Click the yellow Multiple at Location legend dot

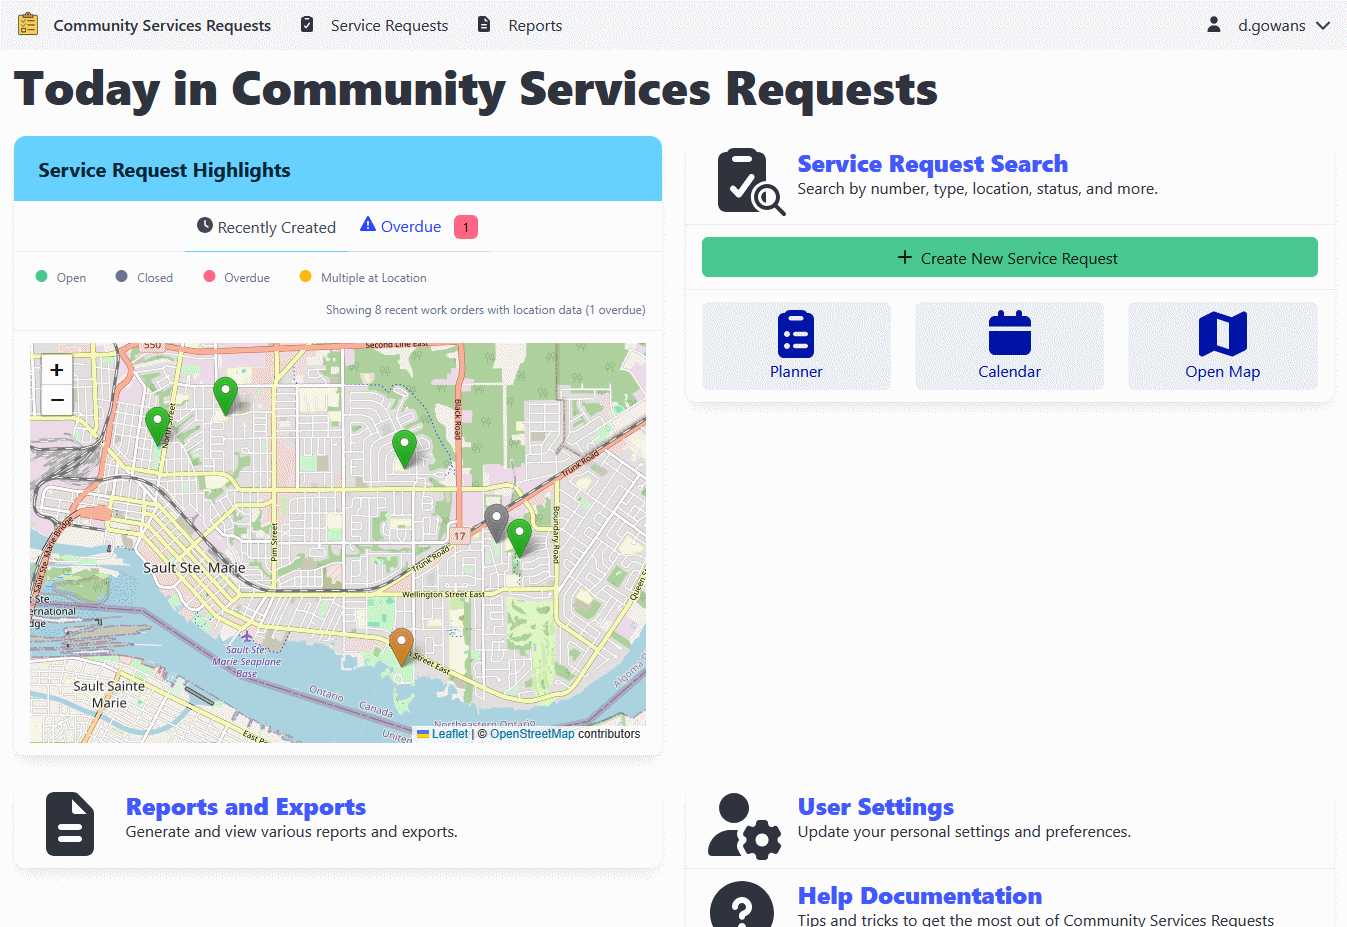305,276
